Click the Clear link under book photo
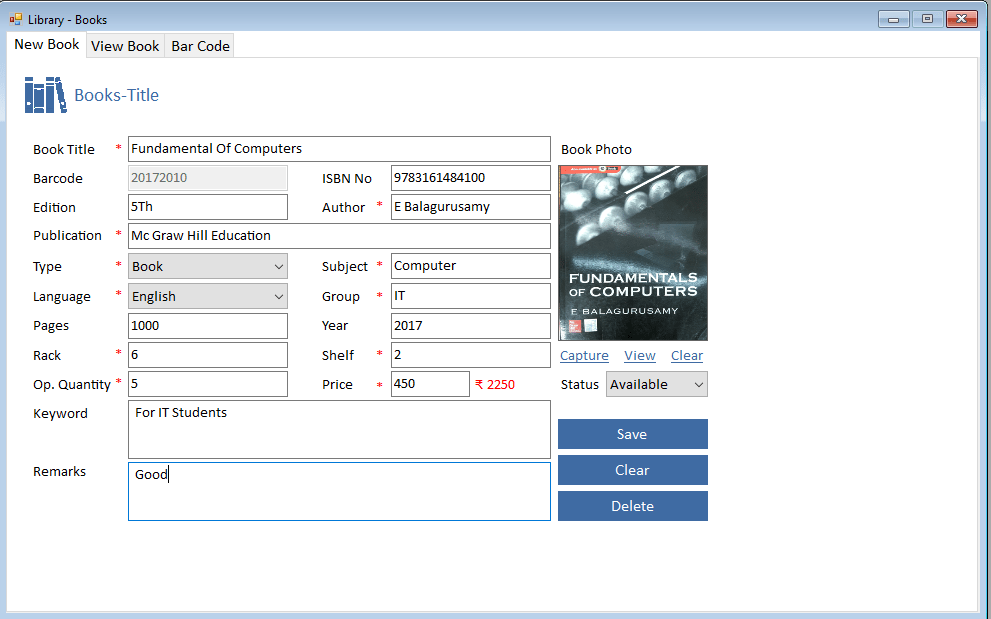This screenshot has width=991, height=619. tap(686, 356)
